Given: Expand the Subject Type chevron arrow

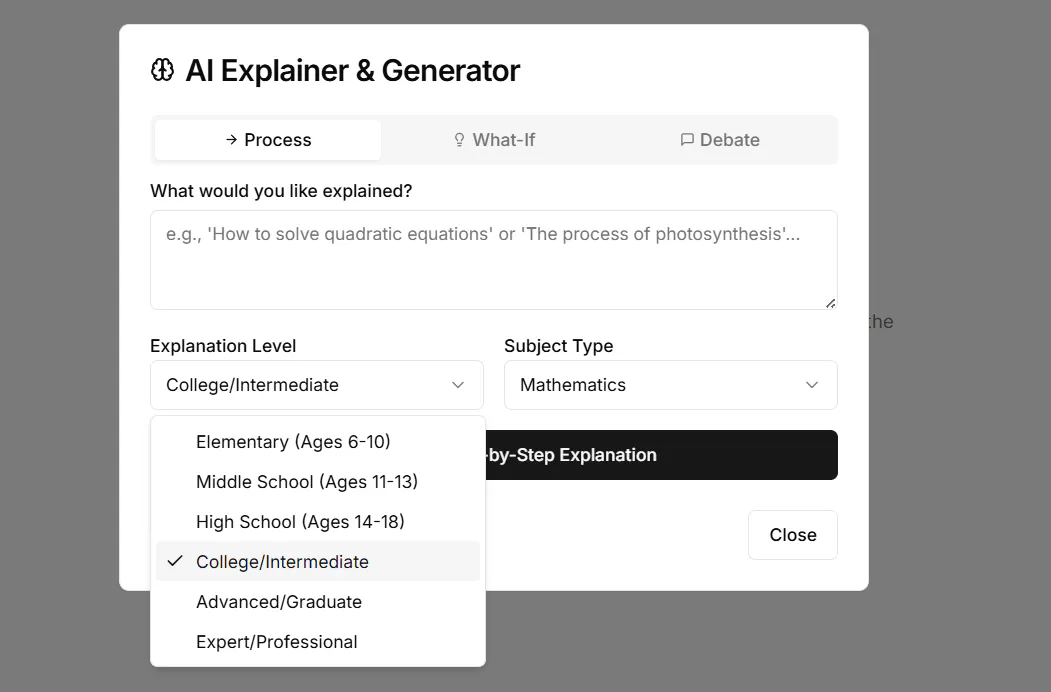Looking at the screenshot, I should 812,385.
